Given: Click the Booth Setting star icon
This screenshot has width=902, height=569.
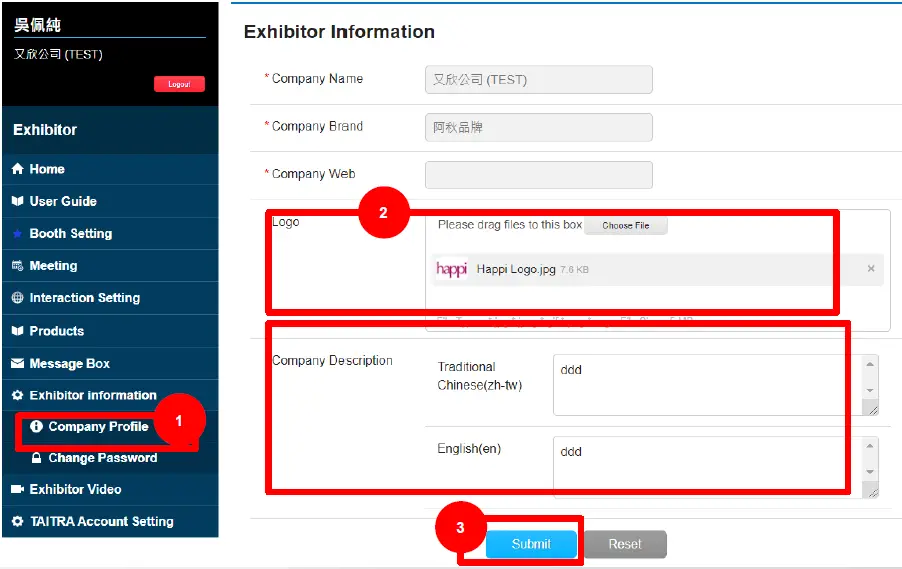Looking at the screenshot, I should [17, 233].
